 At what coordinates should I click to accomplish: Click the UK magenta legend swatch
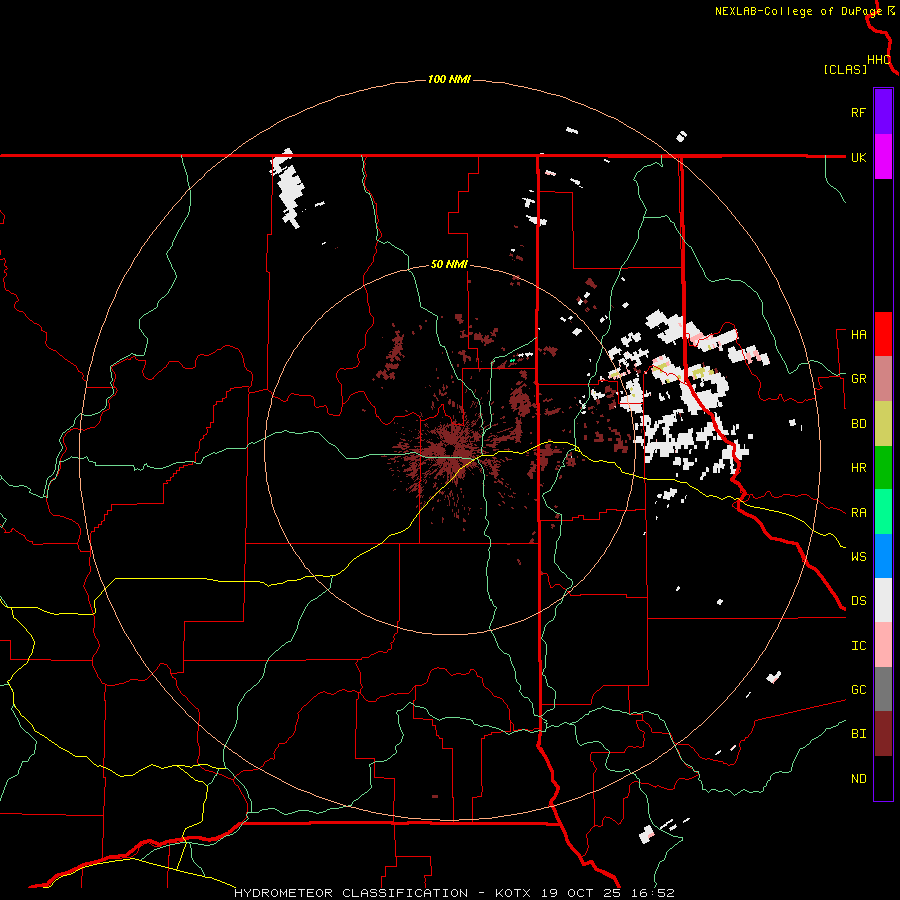pyautogui.click(x=883, y=157)
